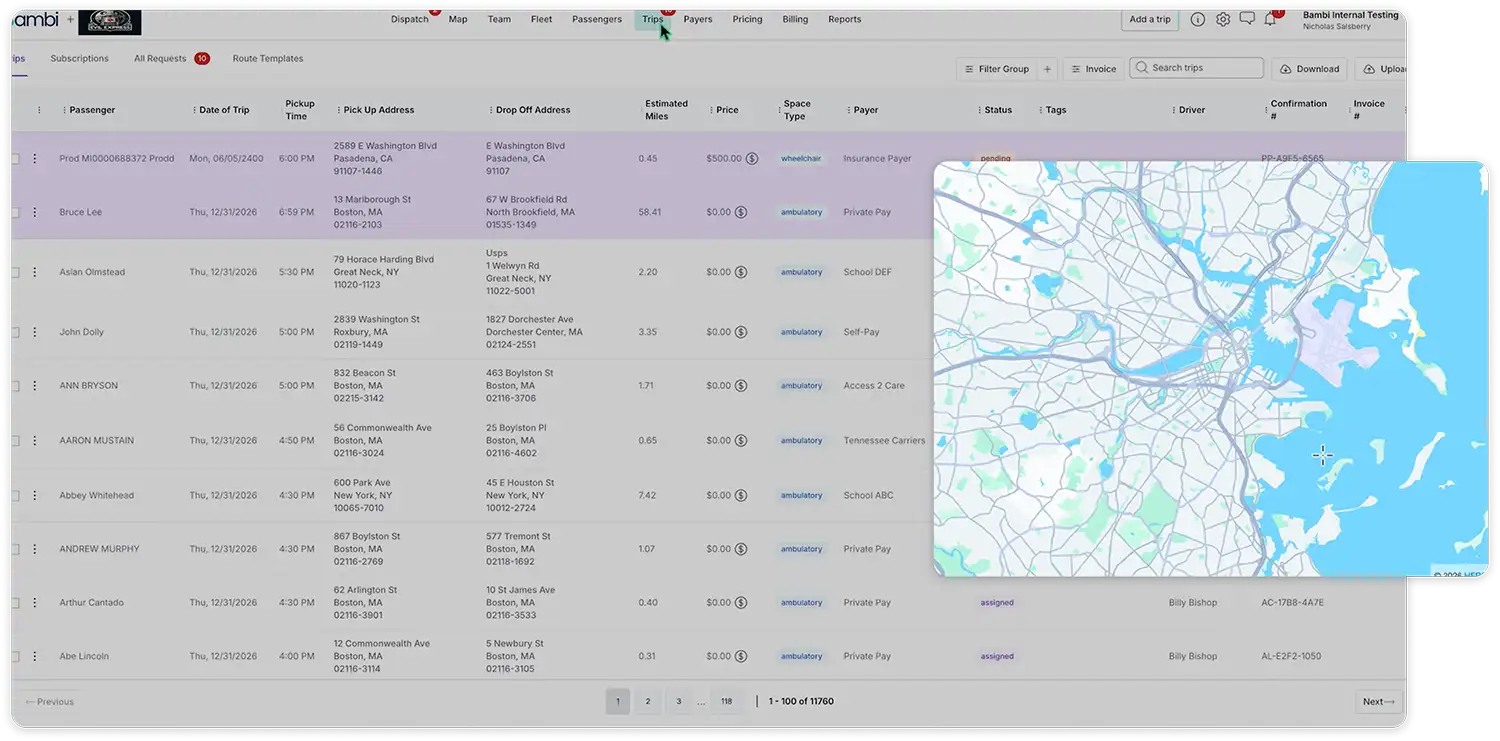Click price dollar icon in ANDREW MURPHY row
The width and height of the screenshot is (1500, 741).
[741, 549]
